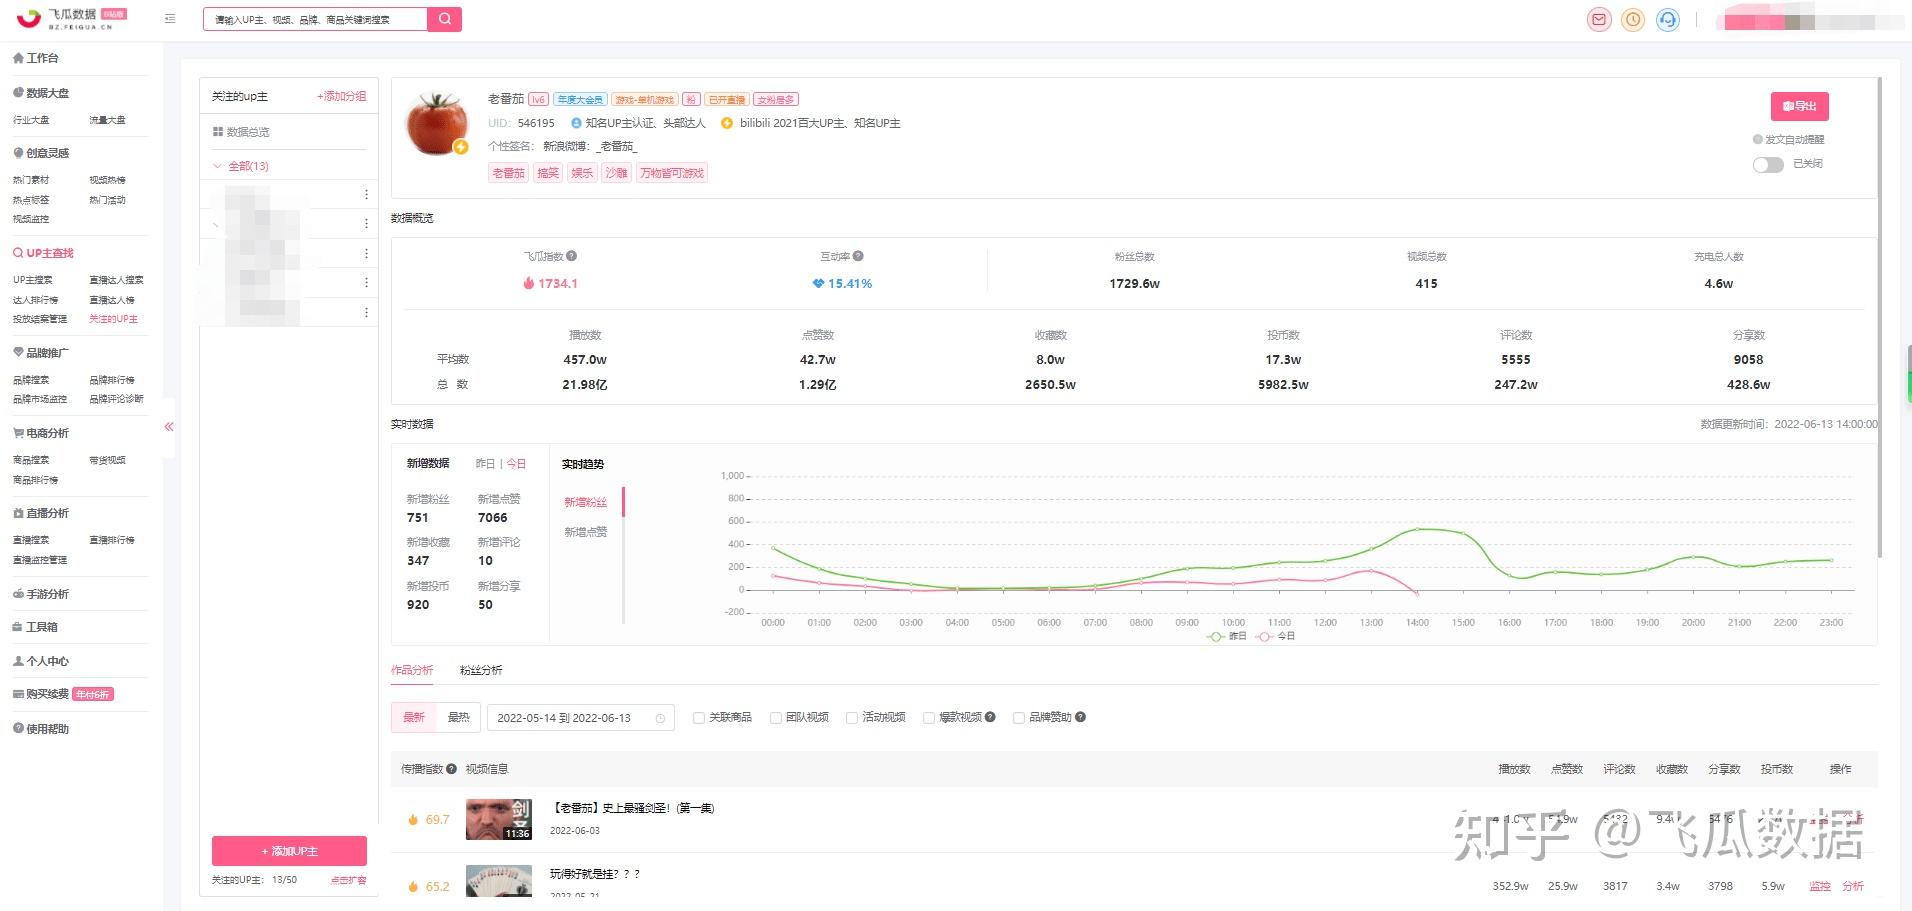Switch to the 粉丝分析 tab
The height and width of the screenshot is (911, 1912).
click(481, 670)
